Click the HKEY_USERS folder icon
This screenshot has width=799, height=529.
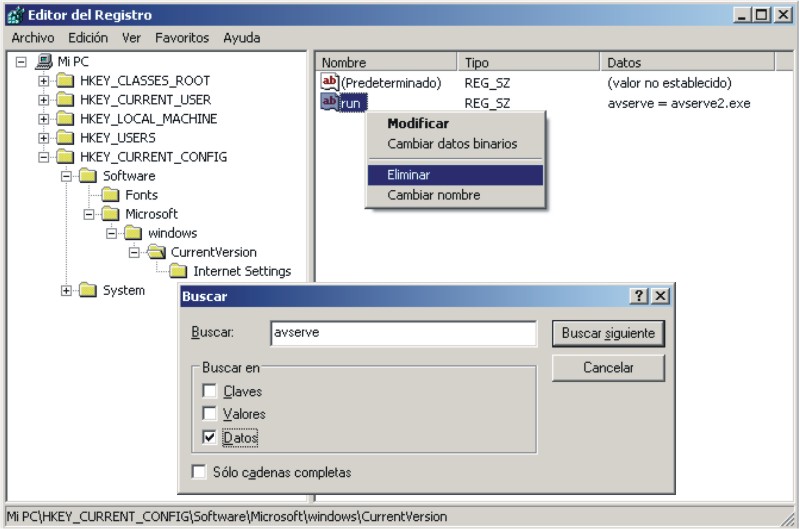[x=65, y=138]
